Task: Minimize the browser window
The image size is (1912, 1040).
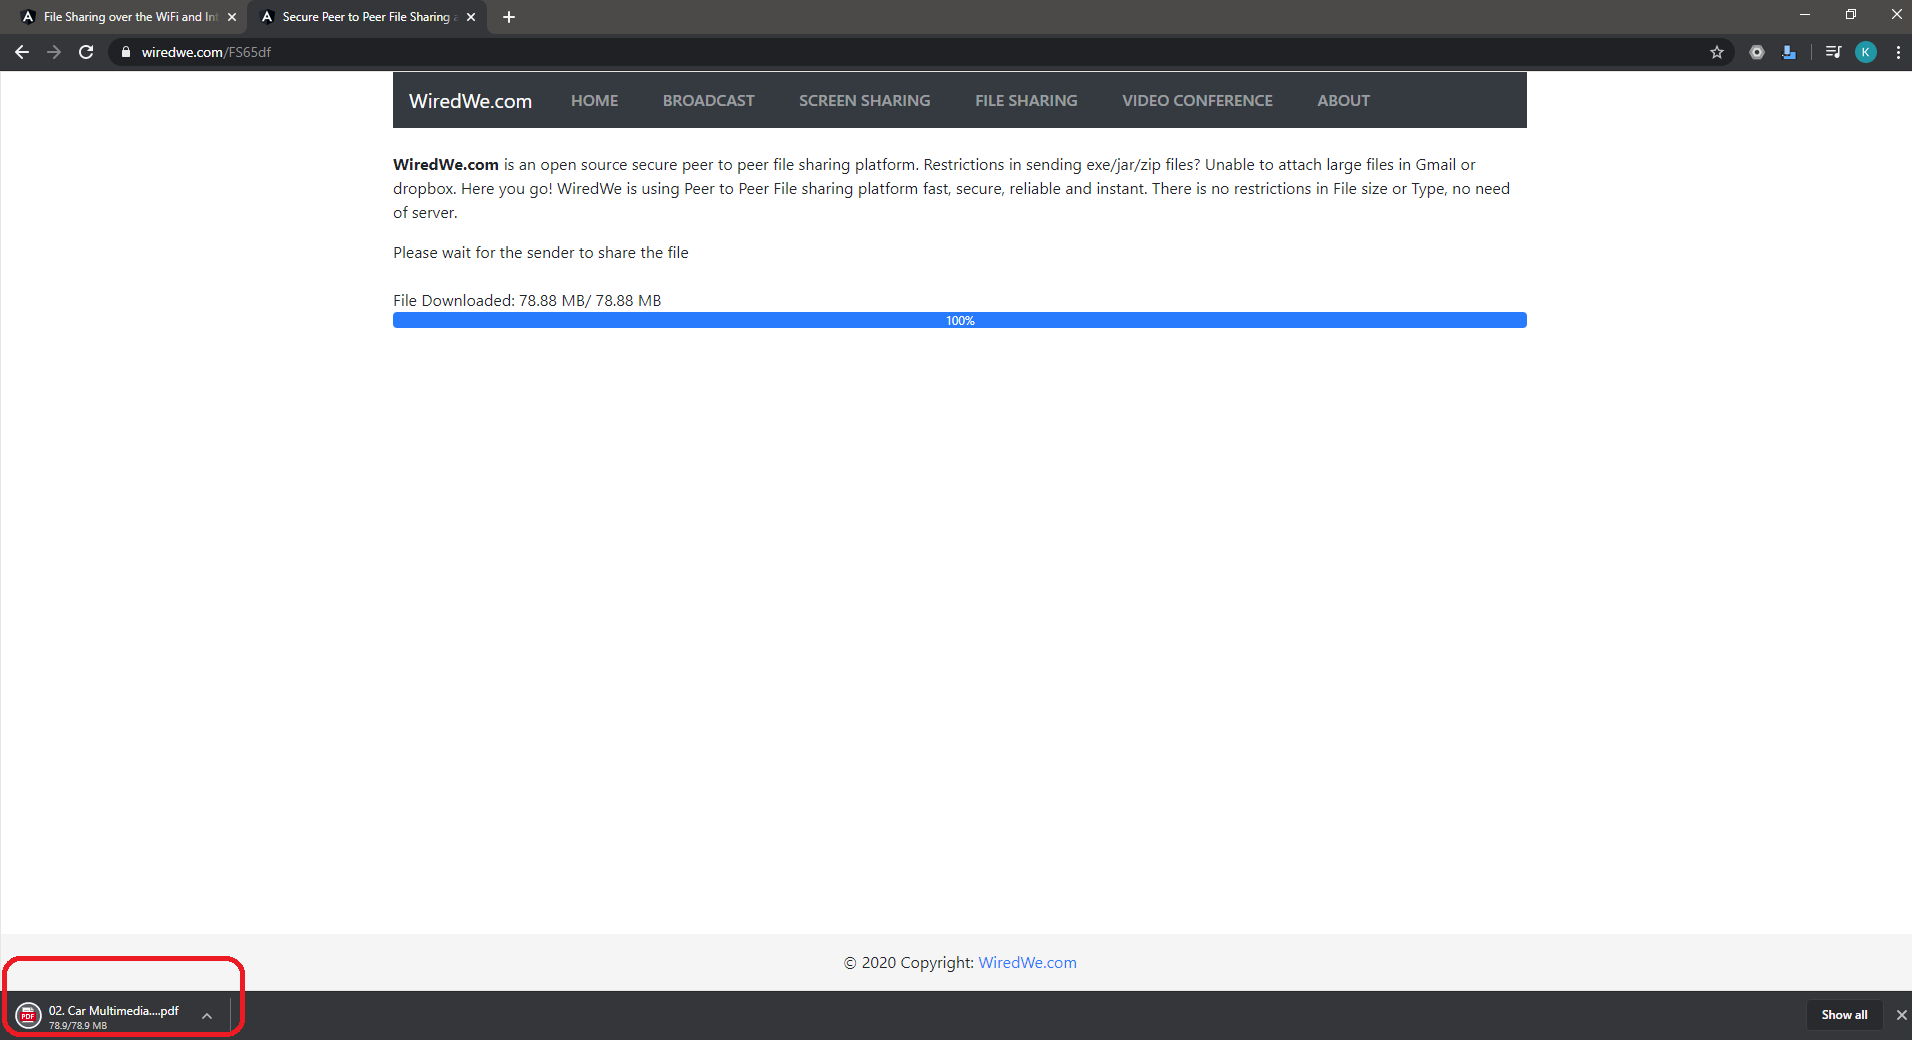Action: 1805,15
